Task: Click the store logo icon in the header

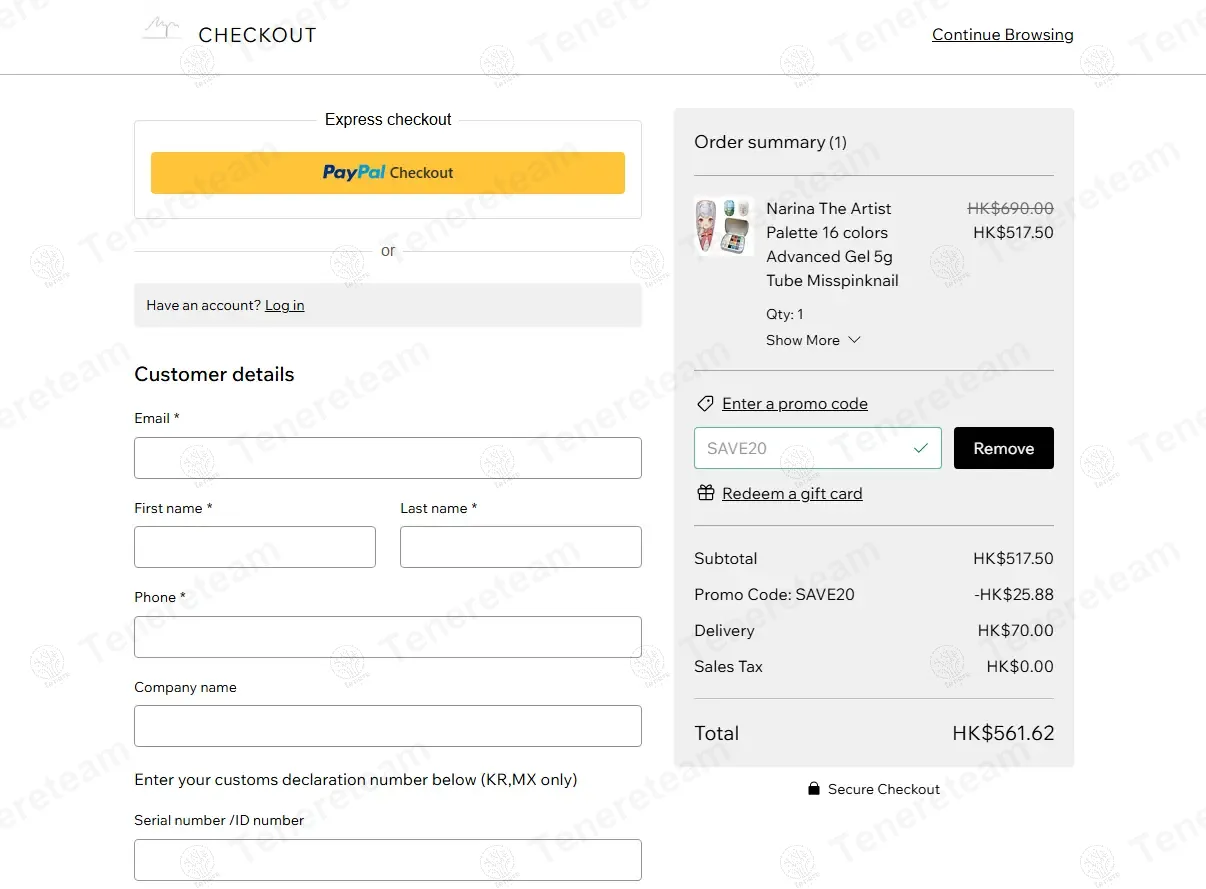Action: (162, 29)
